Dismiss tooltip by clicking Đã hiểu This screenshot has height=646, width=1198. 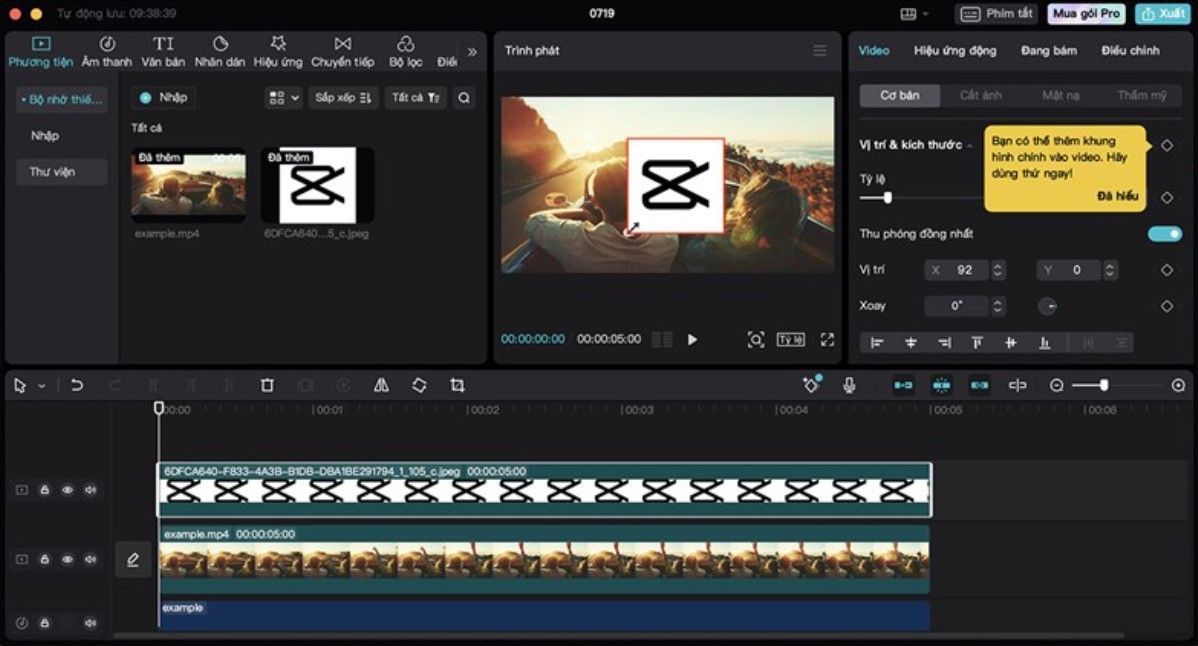point(1117,196)
